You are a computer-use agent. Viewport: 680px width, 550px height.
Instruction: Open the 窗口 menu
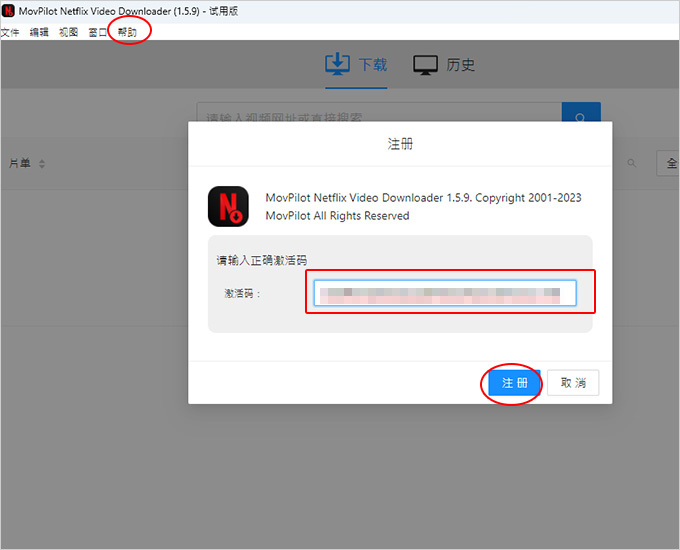pyautogui.click(x=98, y=32)
